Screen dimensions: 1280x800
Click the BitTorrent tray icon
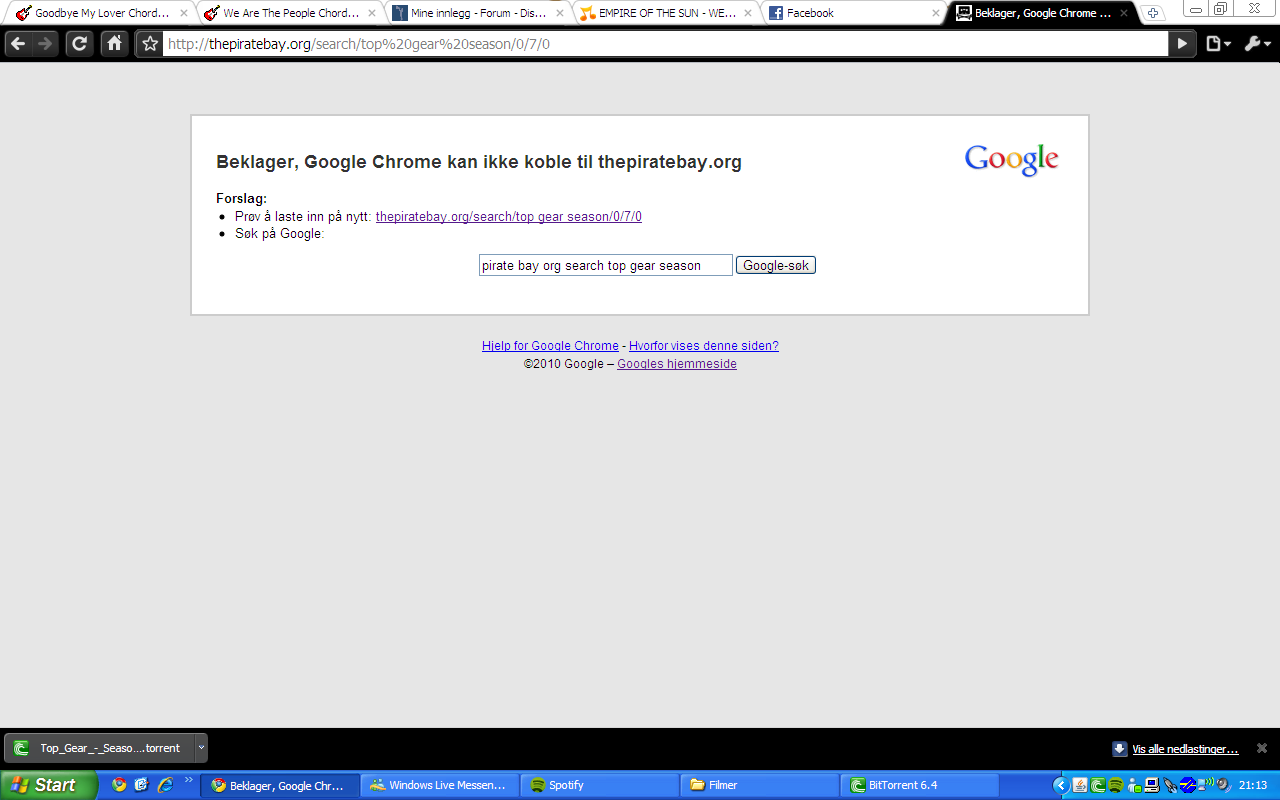[x=1097, y=785]
